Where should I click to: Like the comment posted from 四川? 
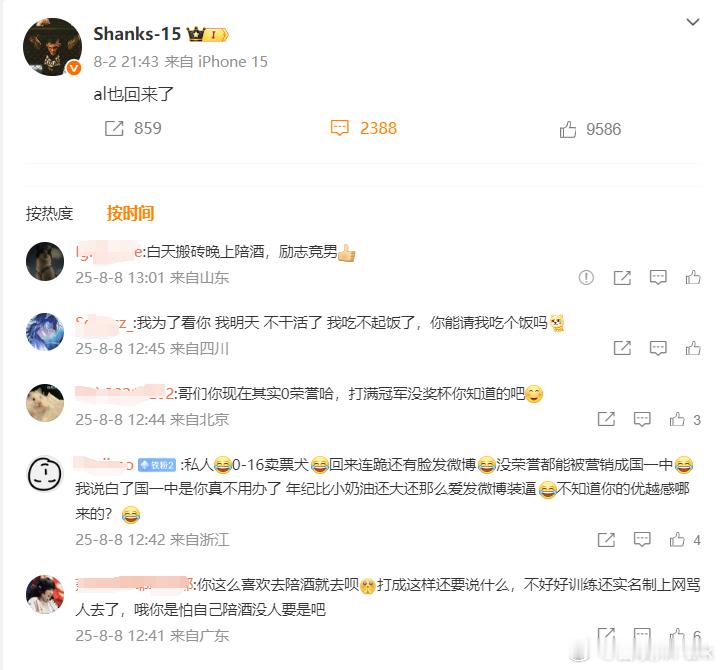[x=693, y=348]
